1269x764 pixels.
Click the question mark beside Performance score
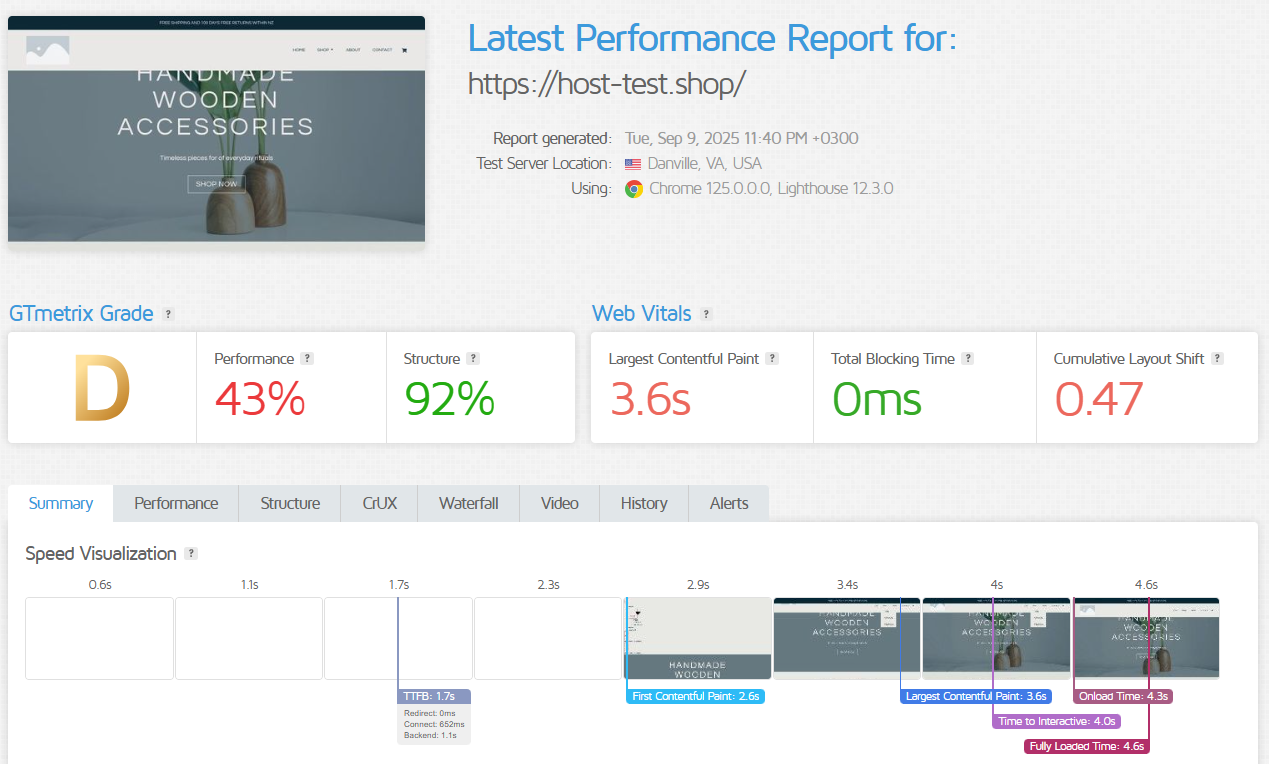(307, 359)
